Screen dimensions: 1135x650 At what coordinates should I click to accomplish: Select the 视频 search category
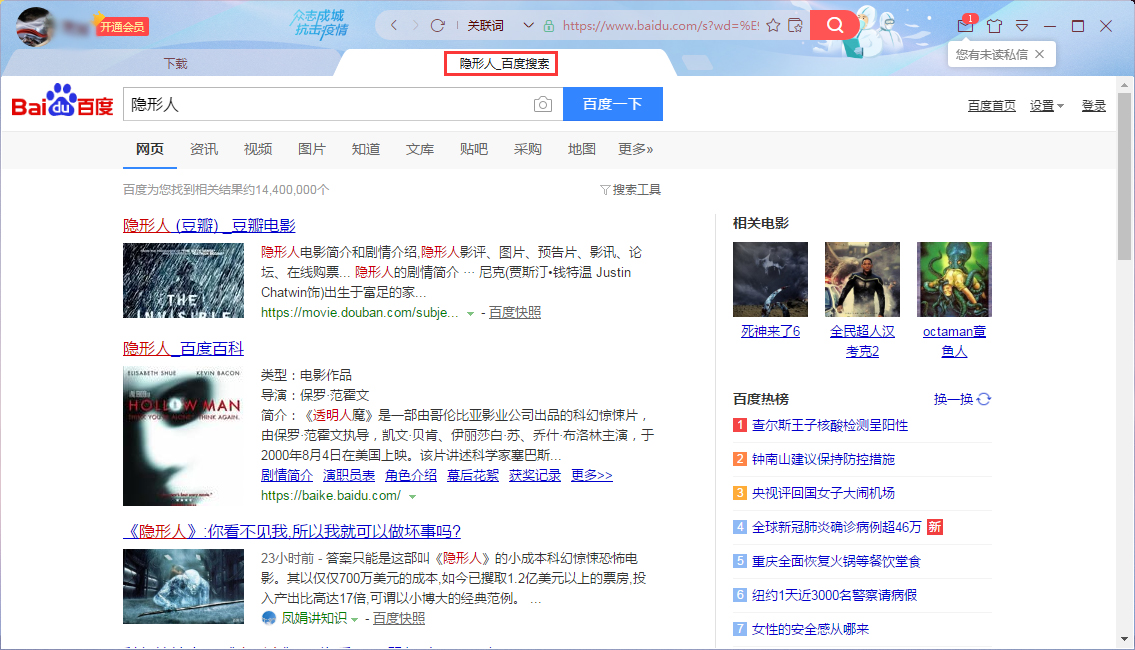coord(257,149)
